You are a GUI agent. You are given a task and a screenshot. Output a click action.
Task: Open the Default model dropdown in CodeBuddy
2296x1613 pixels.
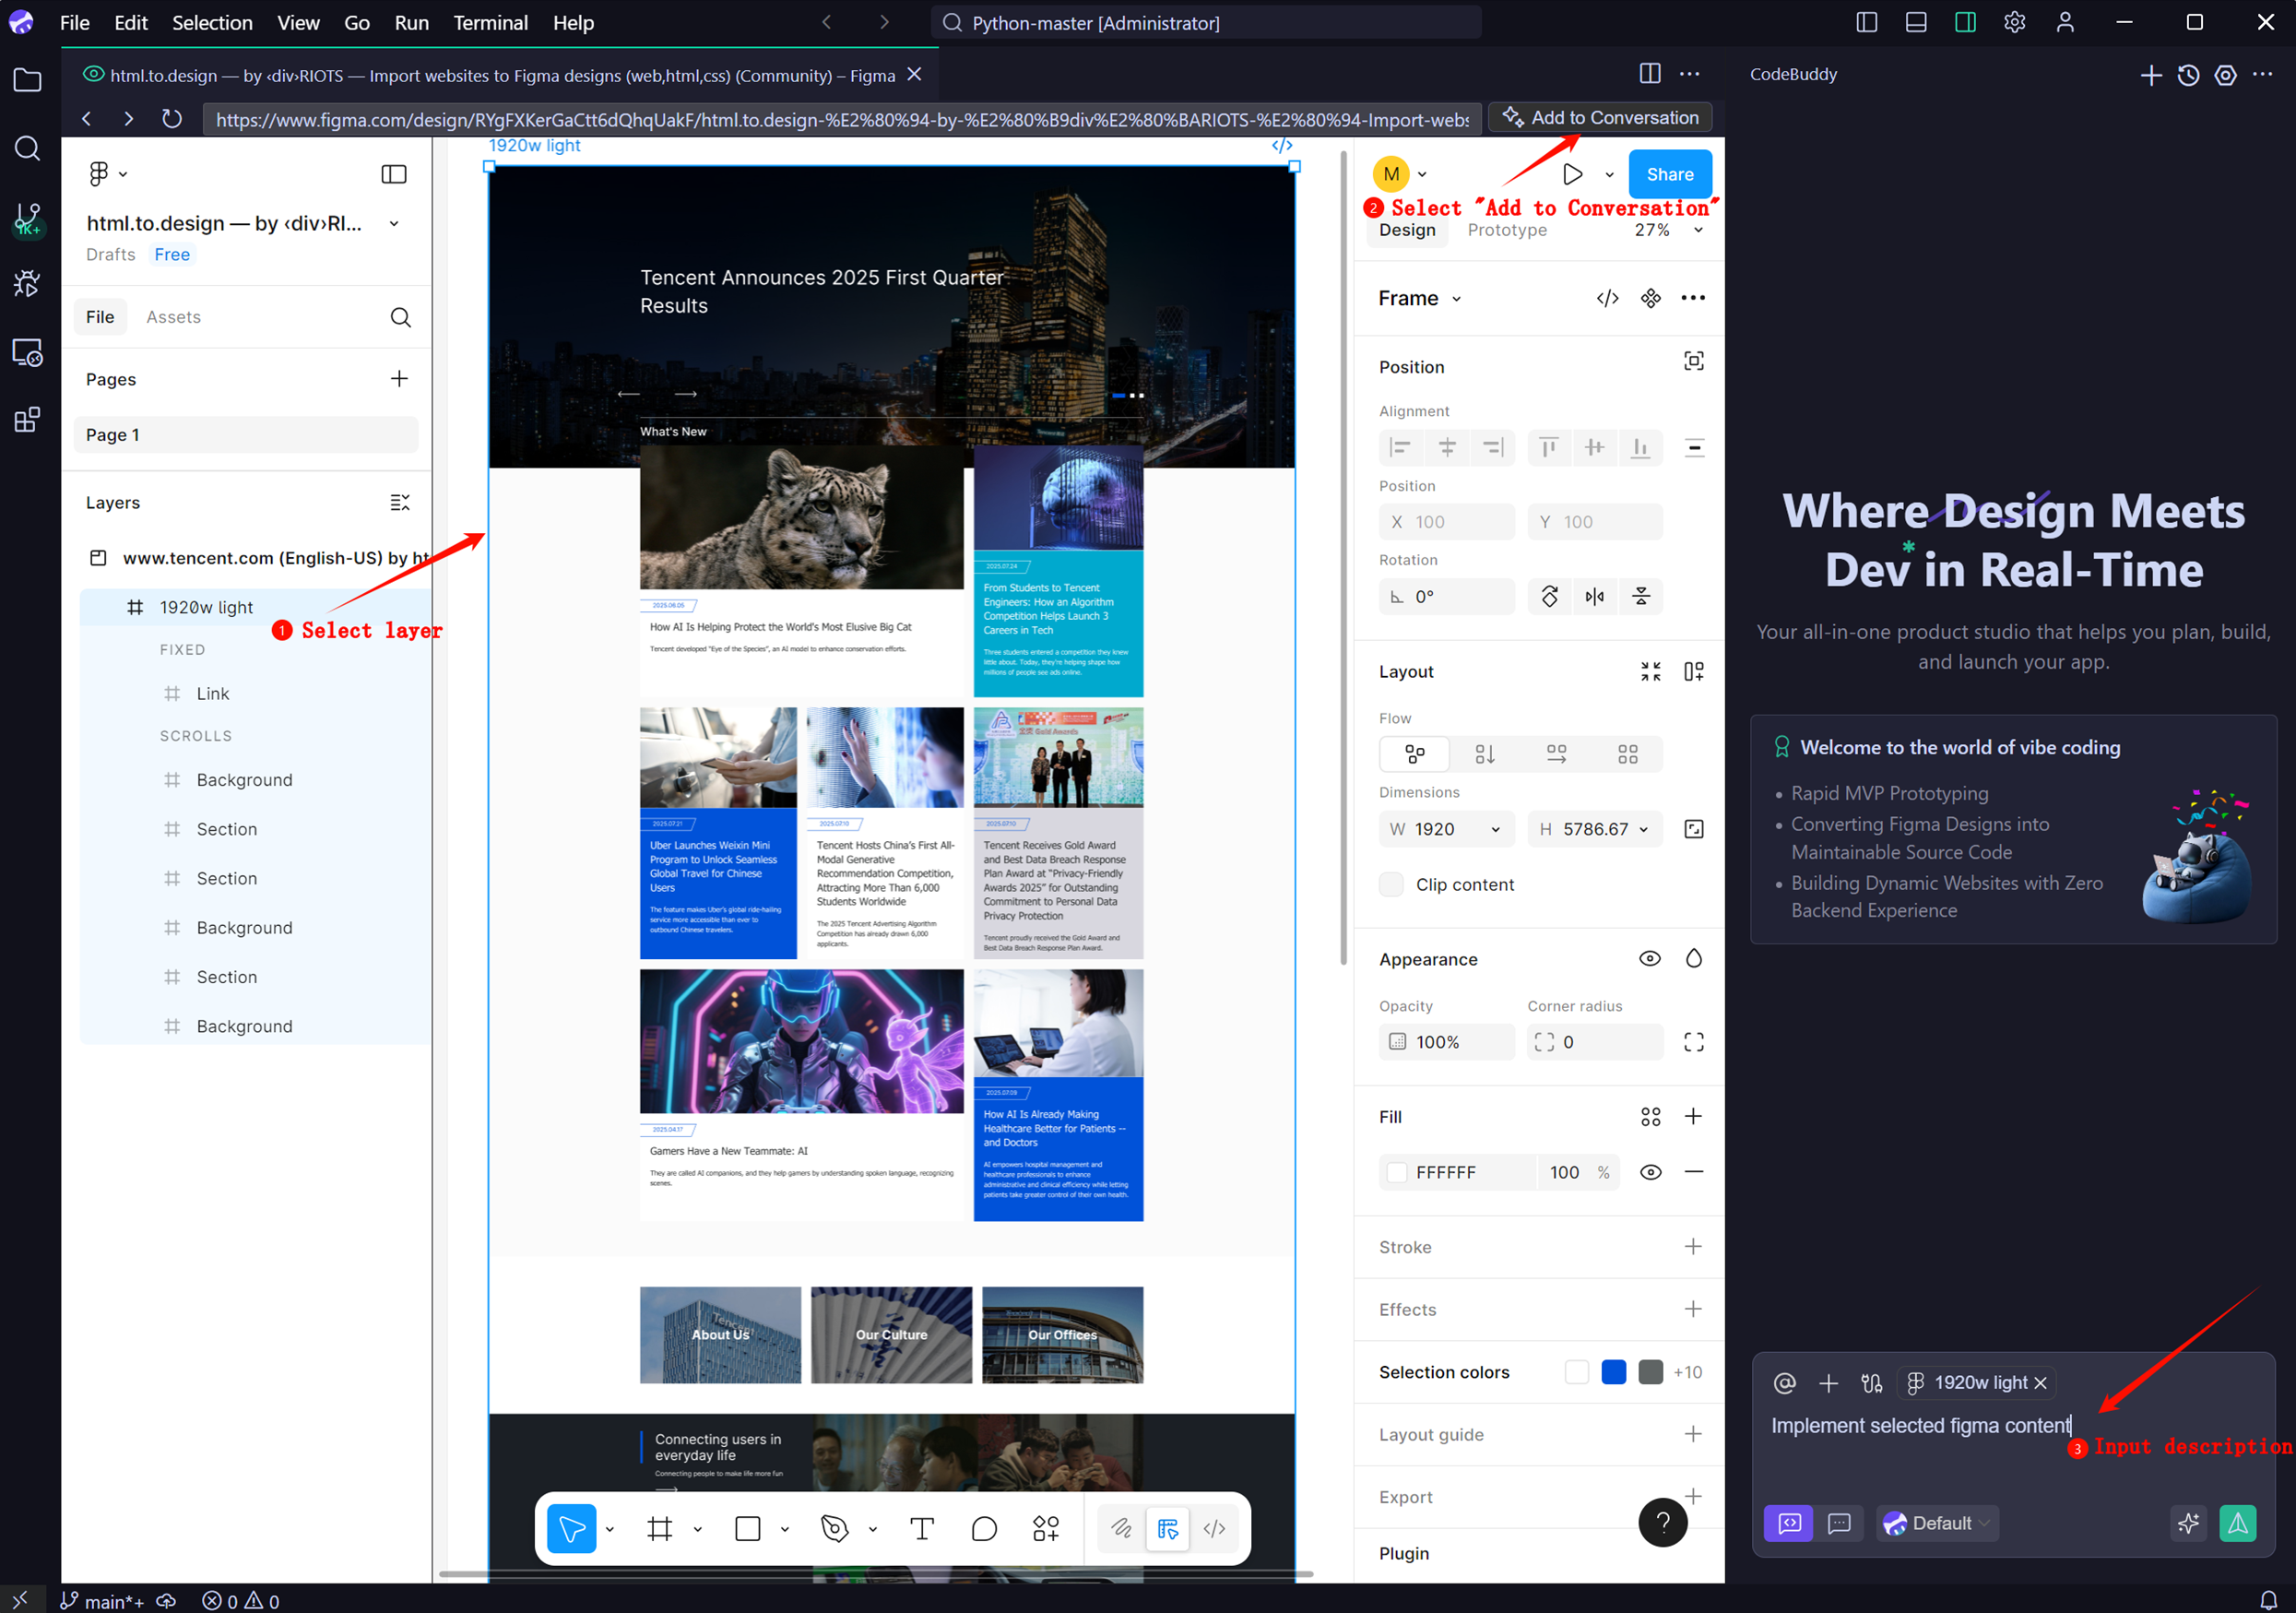pyautogui.click(x=1937, y=1523)
